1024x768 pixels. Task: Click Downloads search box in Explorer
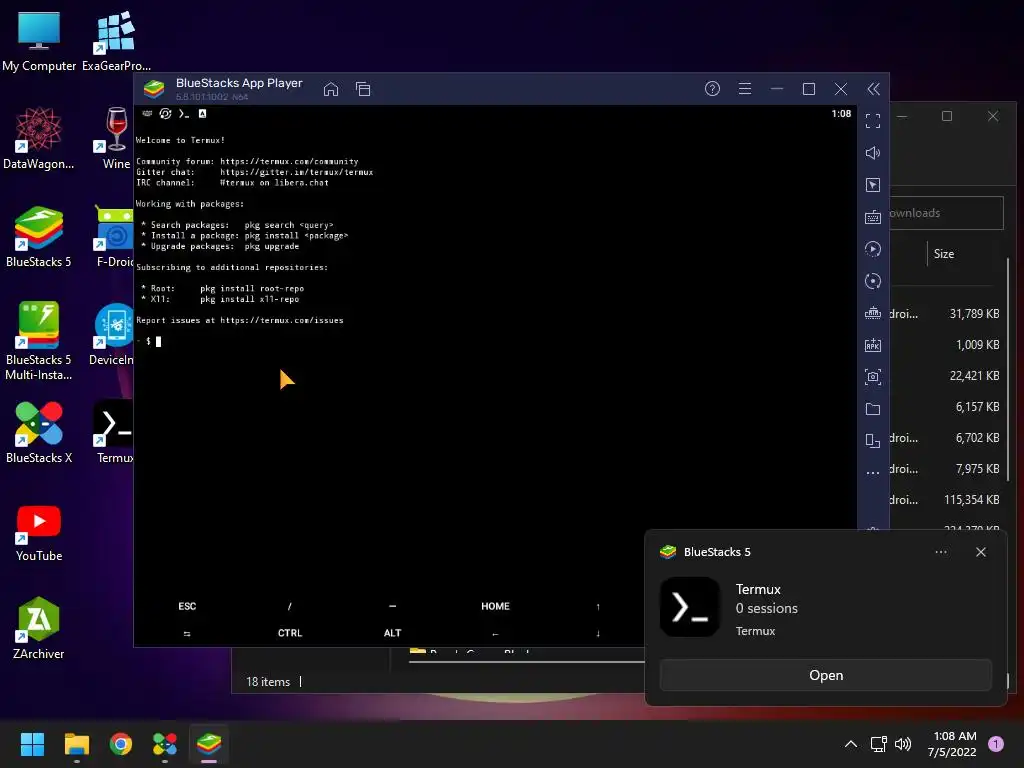(x=946, y=213)
